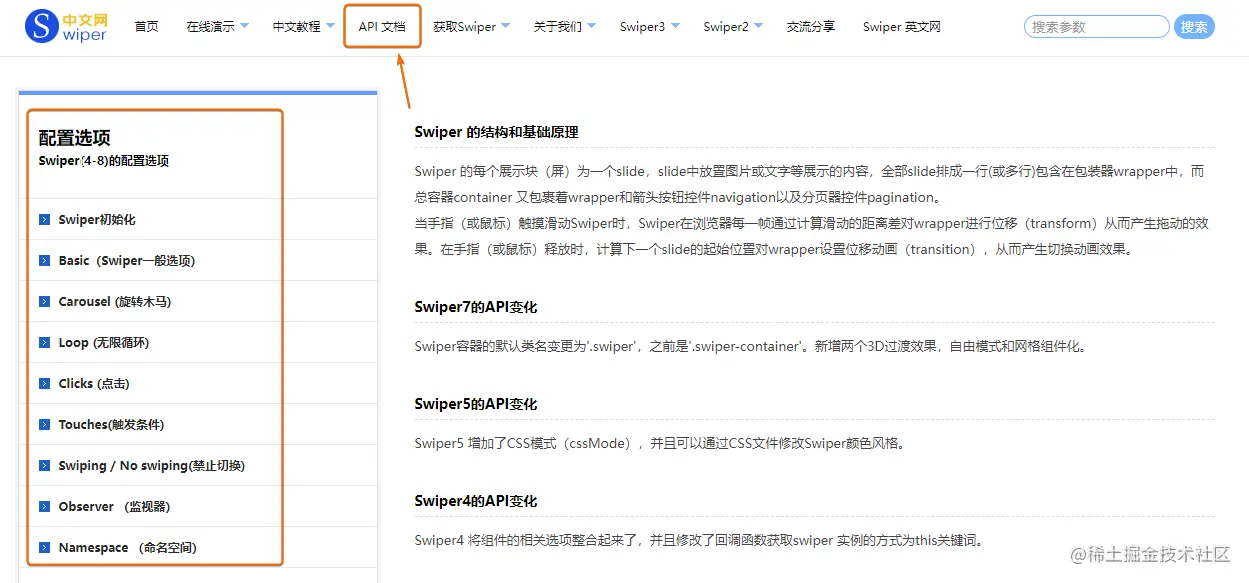Open Swiping / No swiping(禁止切换) link
Viewport: 1249px width, 583px height.
(x=152, y=466)
